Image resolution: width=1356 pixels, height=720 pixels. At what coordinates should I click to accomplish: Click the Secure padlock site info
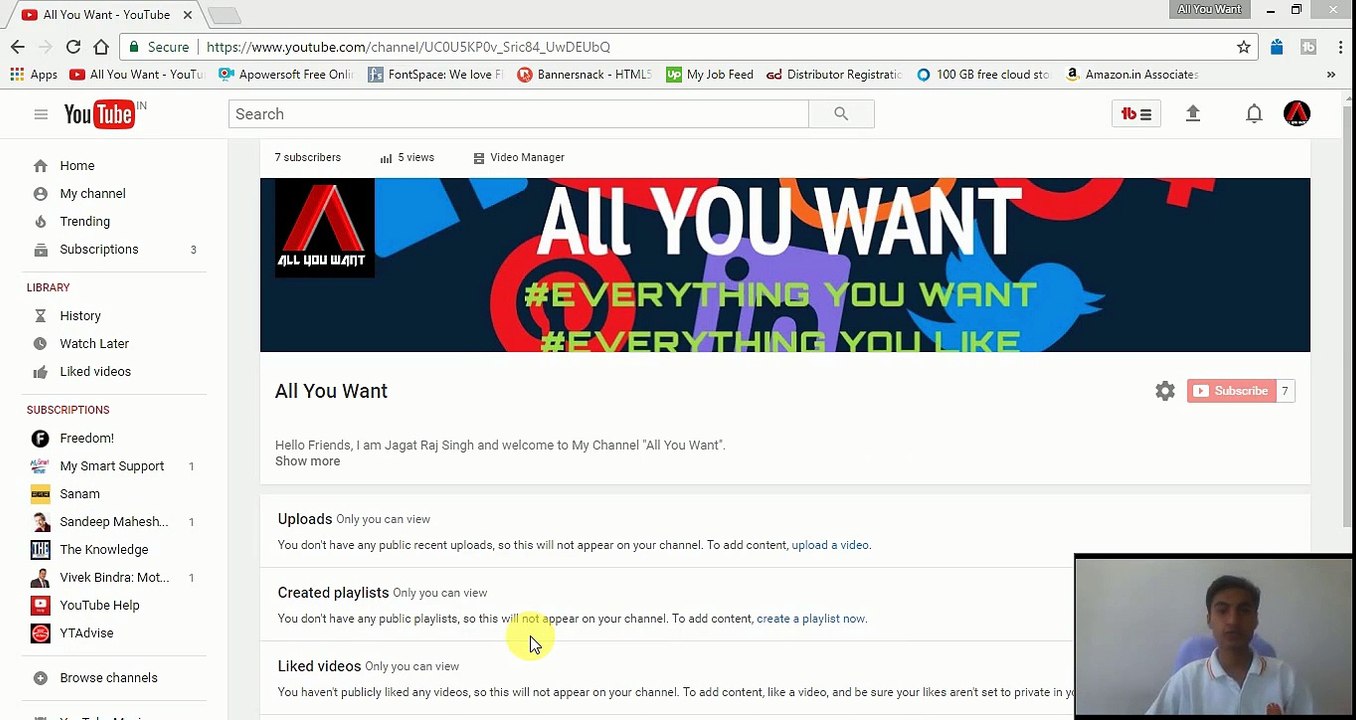(159, 47)
